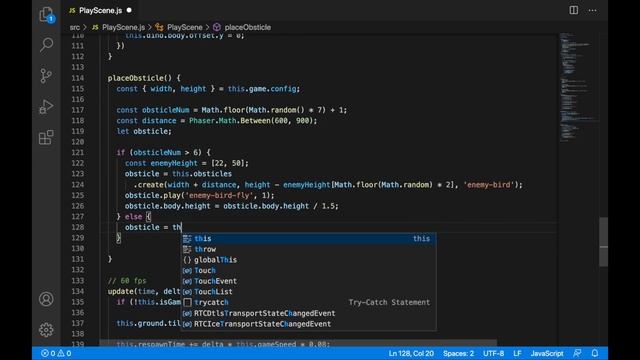
Task: Click the 'let obsticle;' line
Action: pyautogui.click(x=144, y=131)
